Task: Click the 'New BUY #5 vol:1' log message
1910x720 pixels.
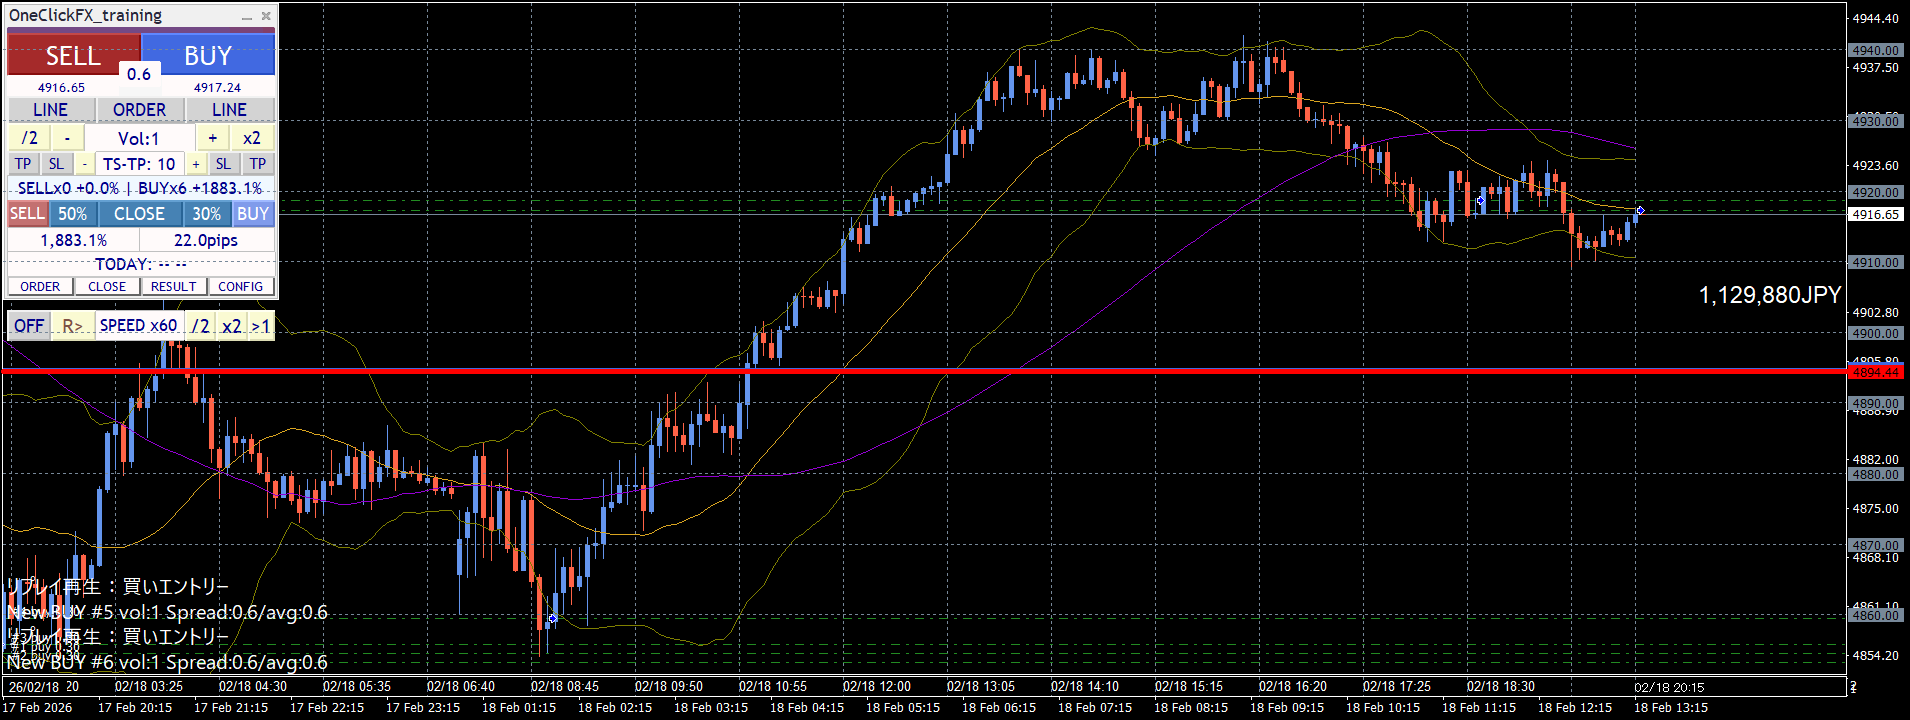Action: 167,612
